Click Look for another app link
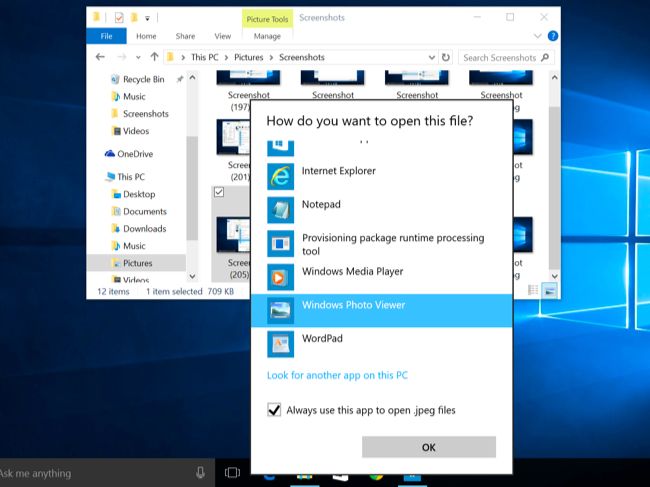The image size is (650, 487). [x=337, y=376]
